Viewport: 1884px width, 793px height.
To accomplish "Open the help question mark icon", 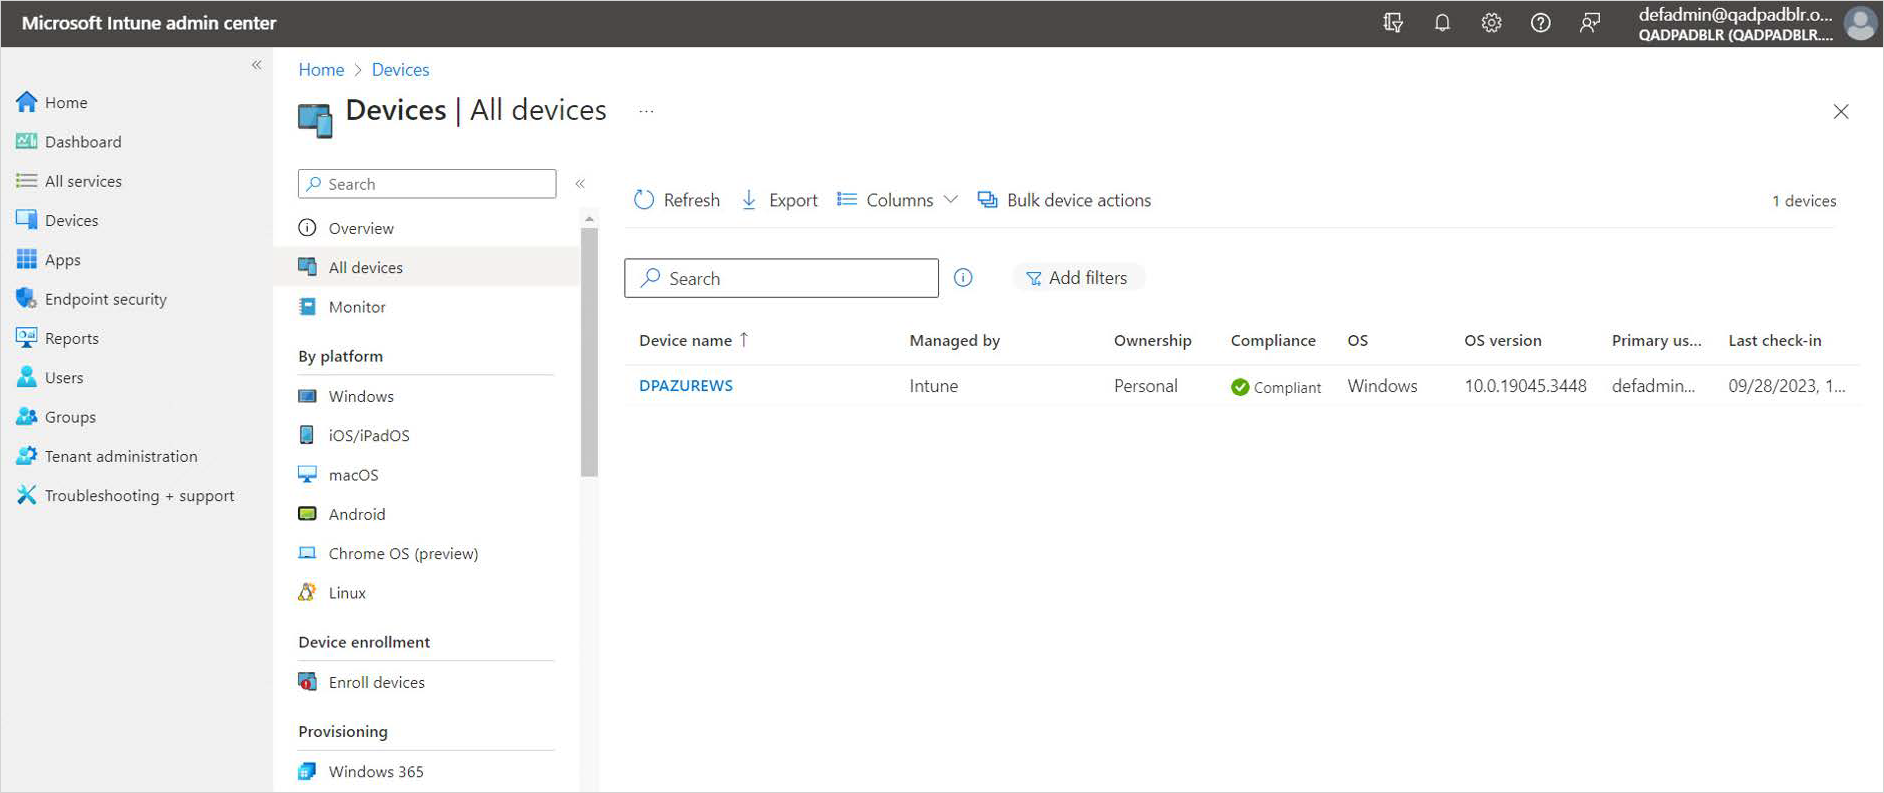I will [1541, 23].
